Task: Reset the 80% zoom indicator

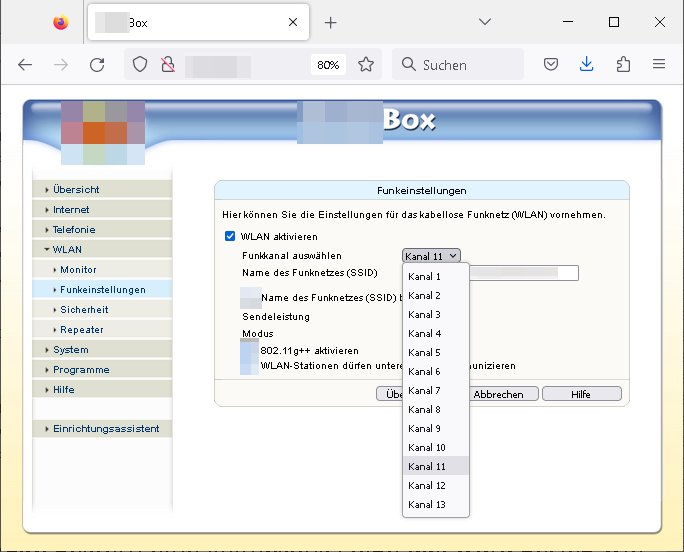Action: (x=328, y=65)
